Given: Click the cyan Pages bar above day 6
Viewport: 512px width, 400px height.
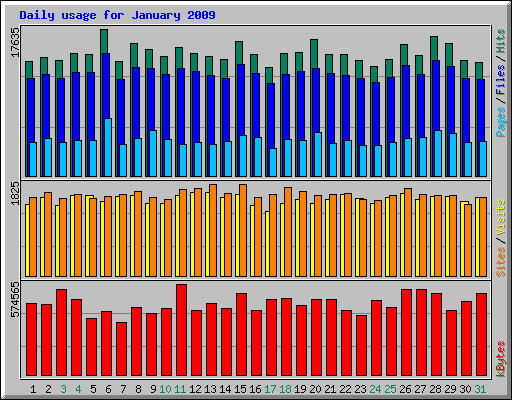Looking at the screenshot, I should [108, 147].
